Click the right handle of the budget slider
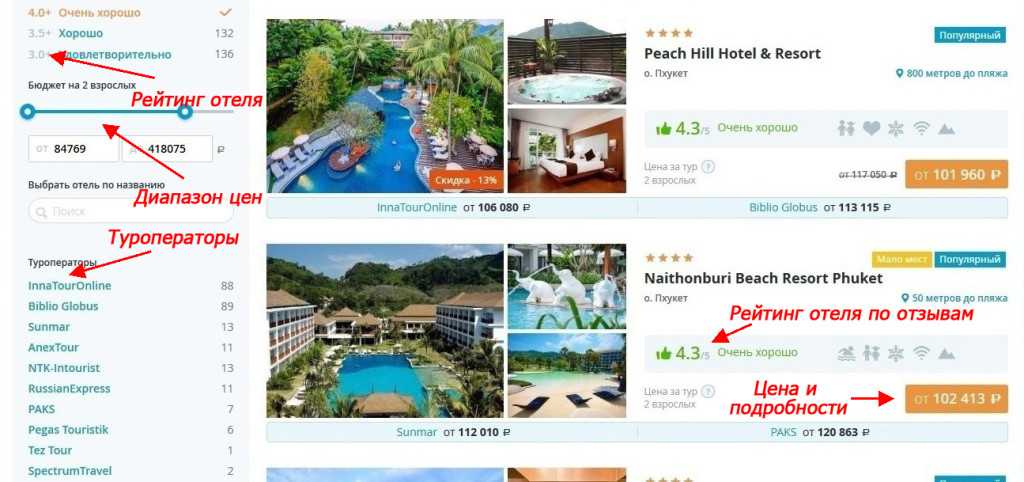 tap(185, 112)
